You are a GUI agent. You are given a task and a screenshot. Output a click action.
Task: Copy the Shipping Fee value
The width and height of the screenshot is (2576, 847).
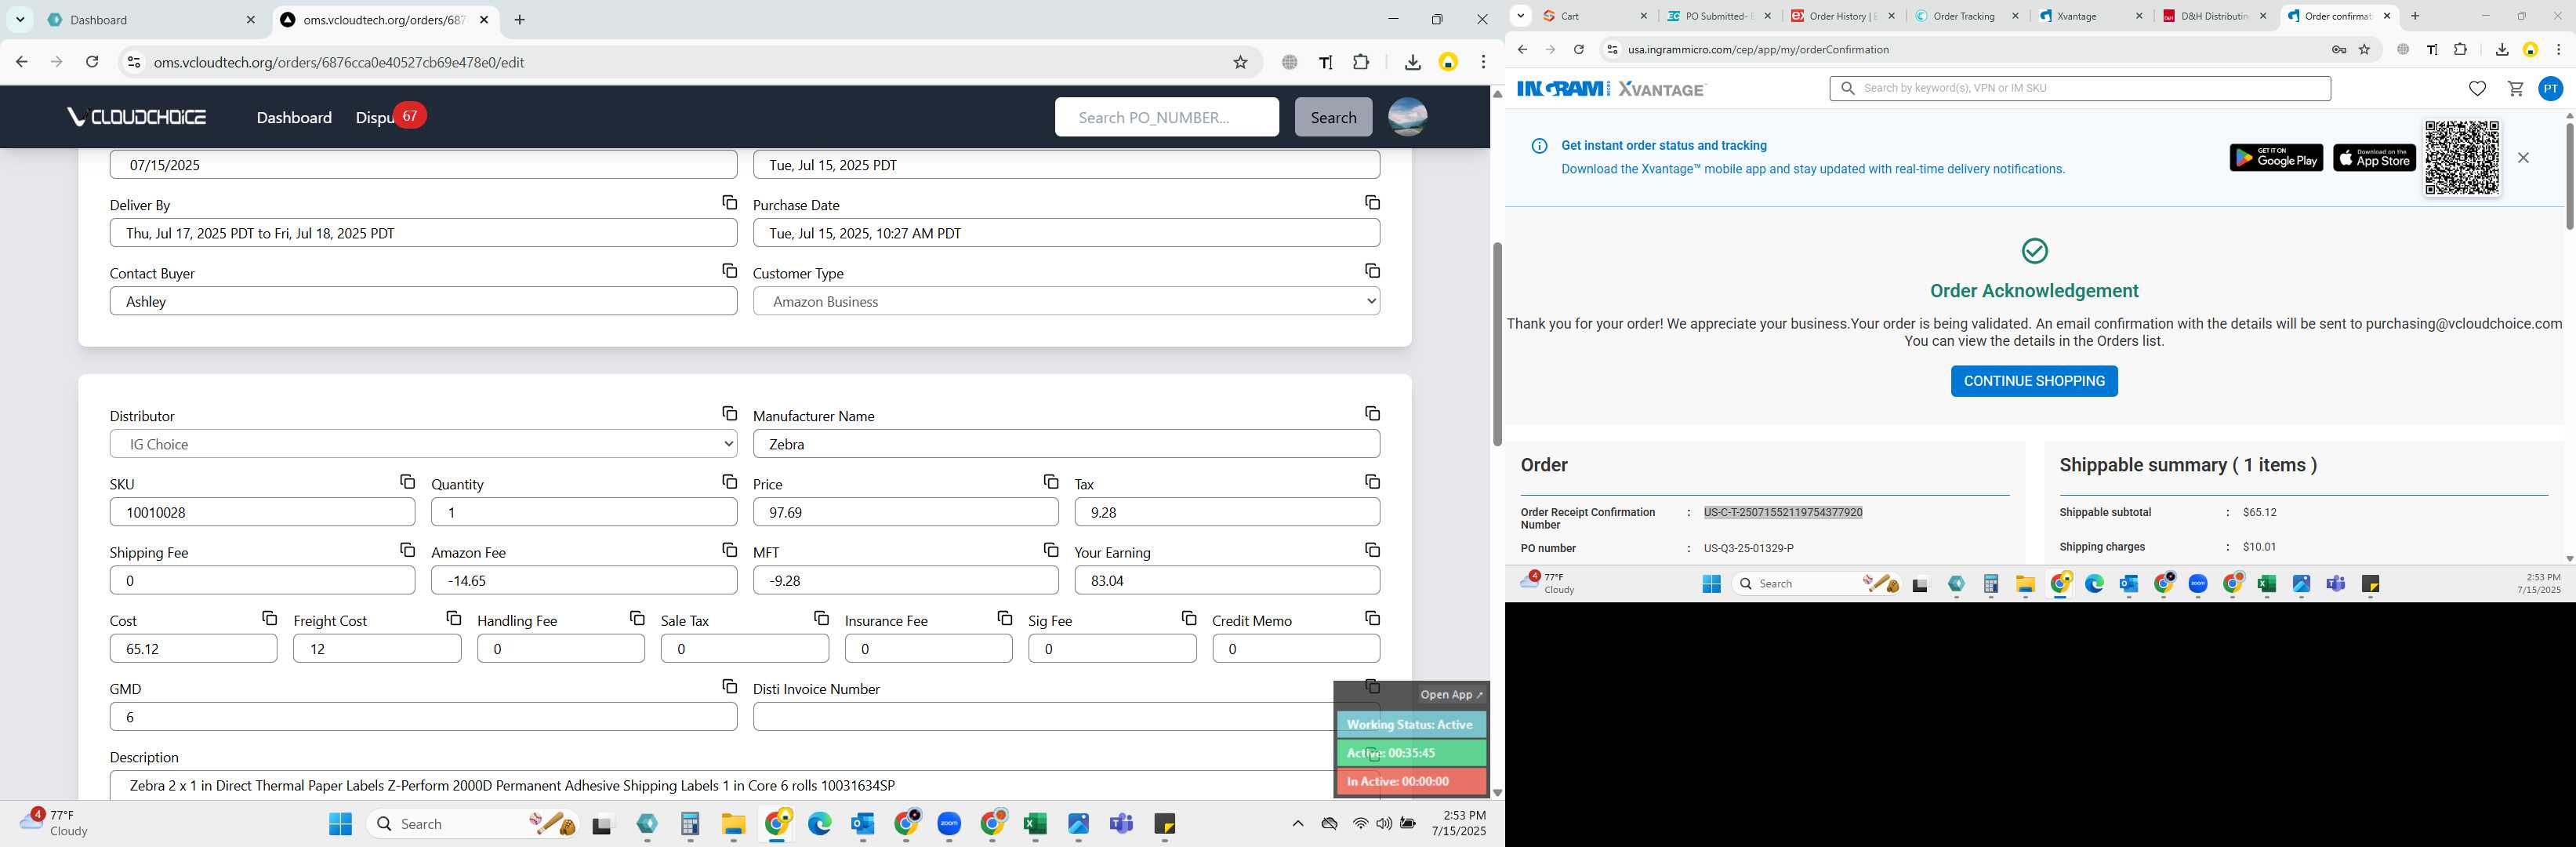407,550
